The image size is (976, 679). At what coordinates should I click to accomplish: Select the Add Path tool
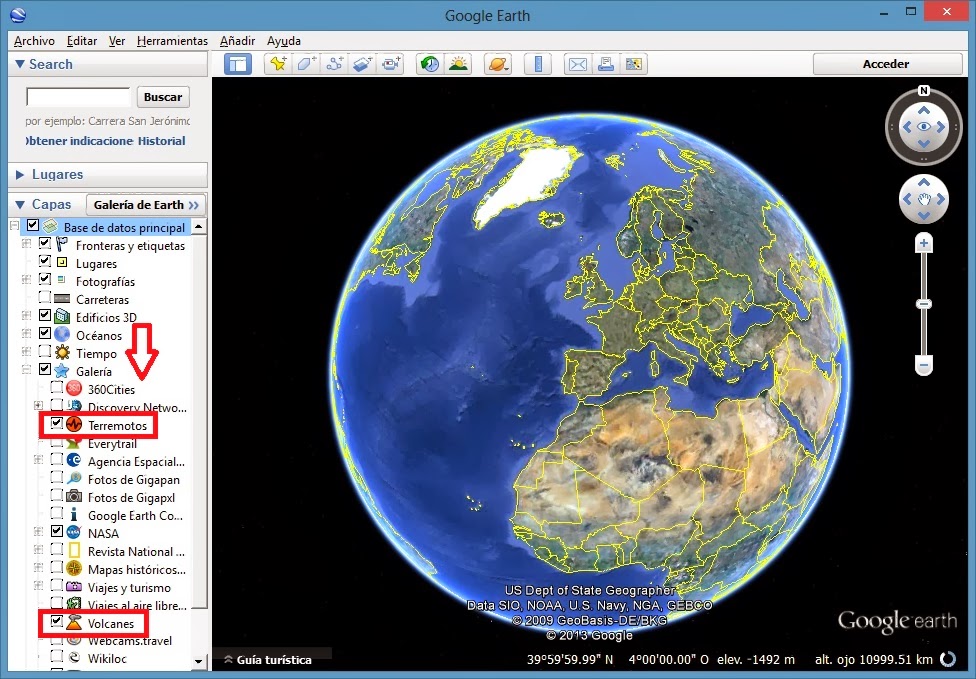click(x=336, y=63)
